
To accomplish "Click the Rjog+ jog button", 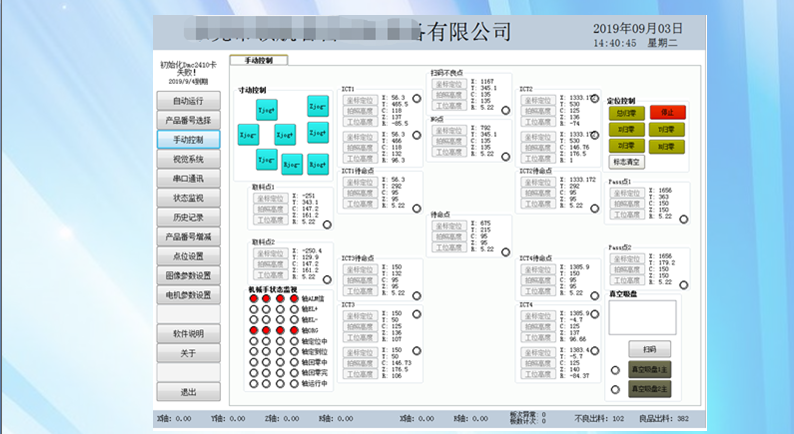I will (x=318, y=165).
